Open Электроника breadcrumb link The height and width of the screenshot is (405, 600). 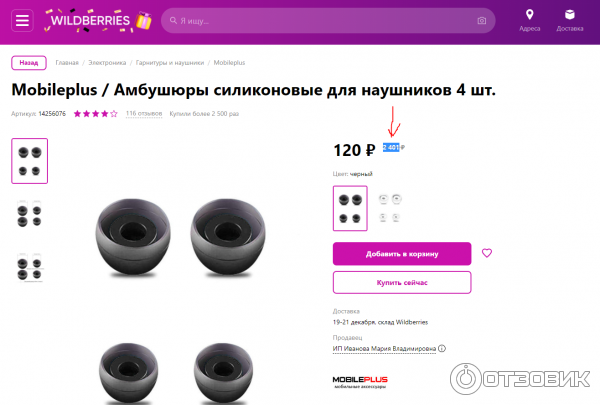(107, 63)
